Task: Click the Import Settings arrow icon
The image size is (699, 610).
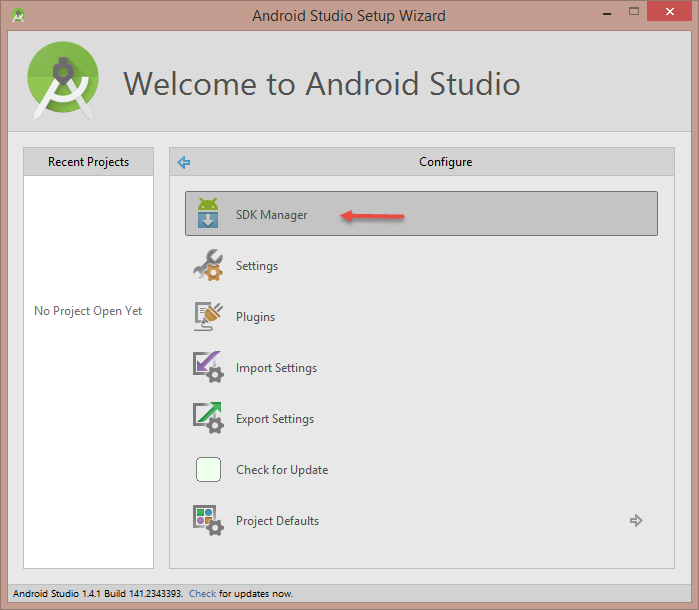Action: (x=208, y=368)
